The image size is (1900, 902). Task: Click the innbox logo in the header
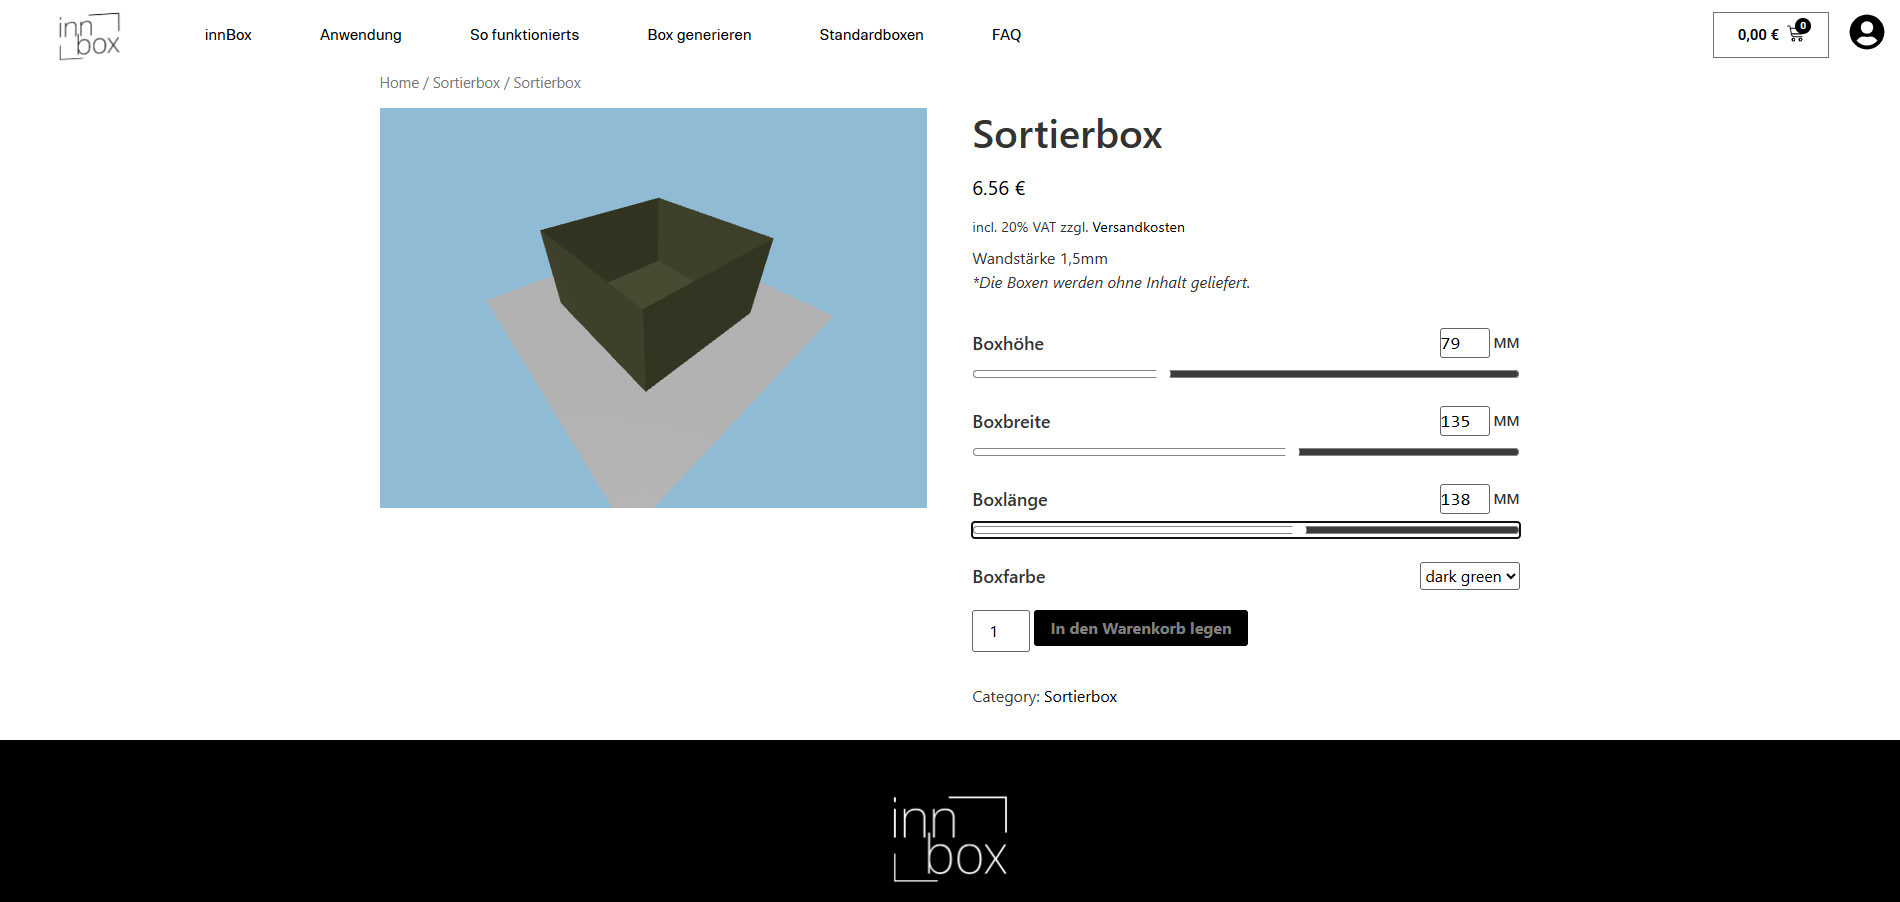[92, 35]
